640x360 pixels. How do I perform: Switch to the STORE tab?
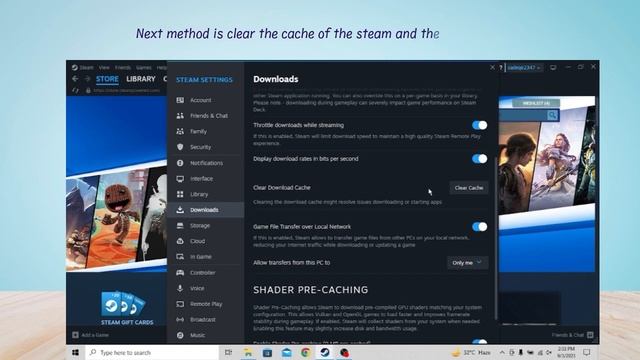tap(107, 79)
